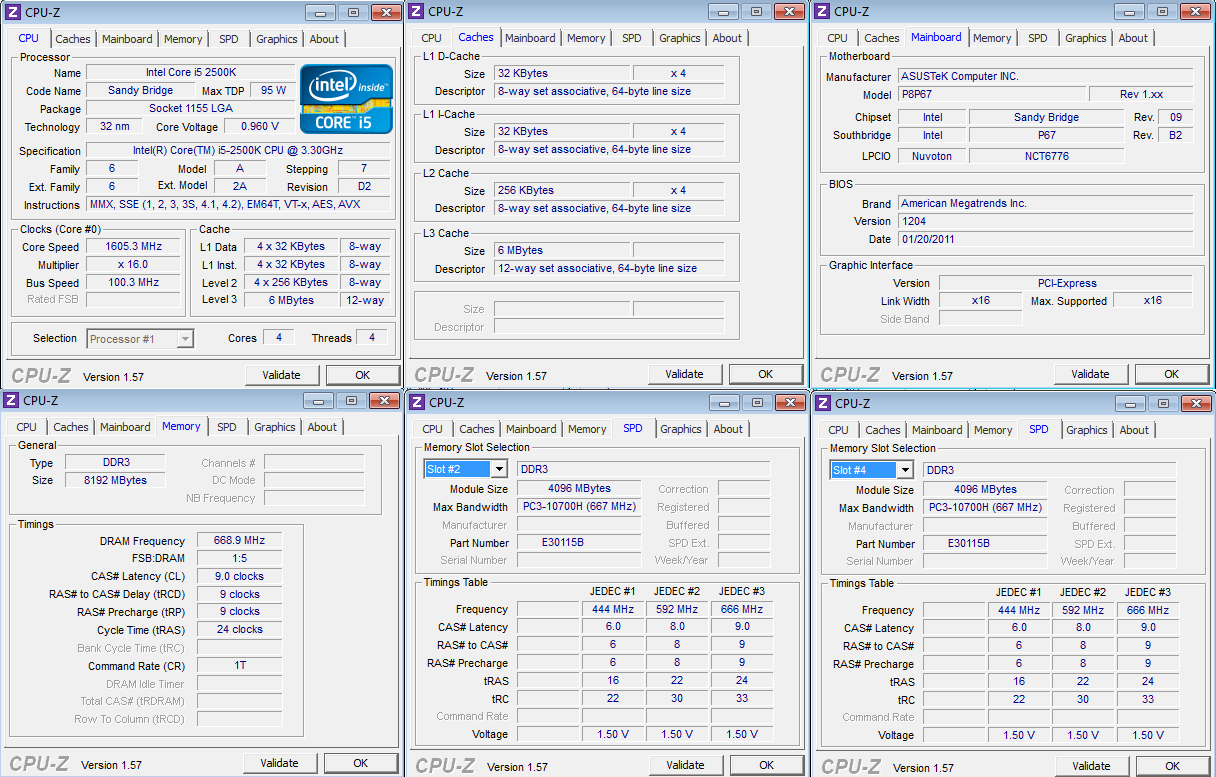1216x777 pixels.
Task: Click OK in the Slot #4 SPD window
Action: pos(1172,766)
